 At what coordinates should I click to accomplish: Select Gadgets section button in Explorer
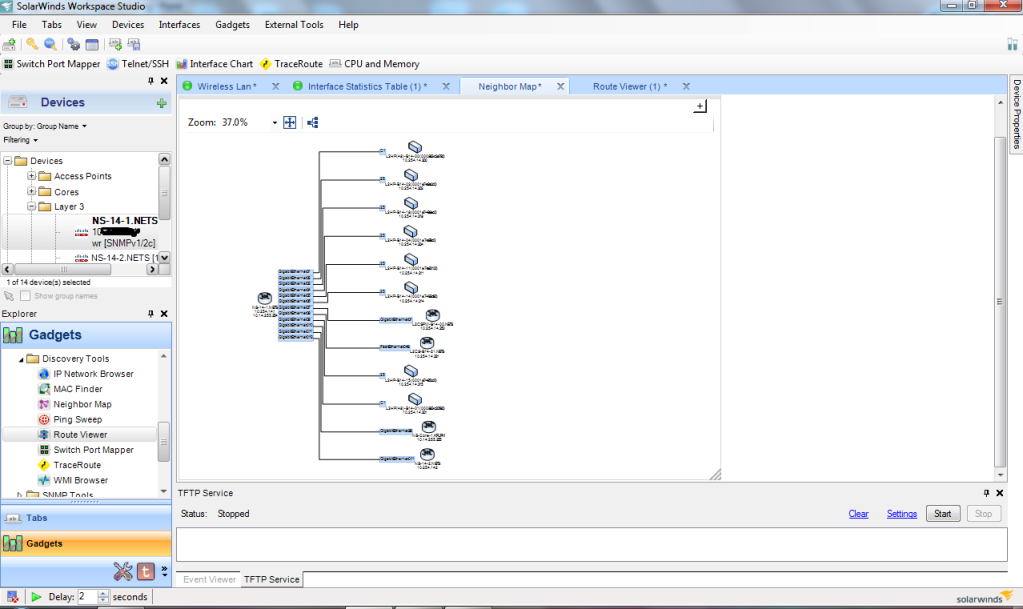(85, 543)
